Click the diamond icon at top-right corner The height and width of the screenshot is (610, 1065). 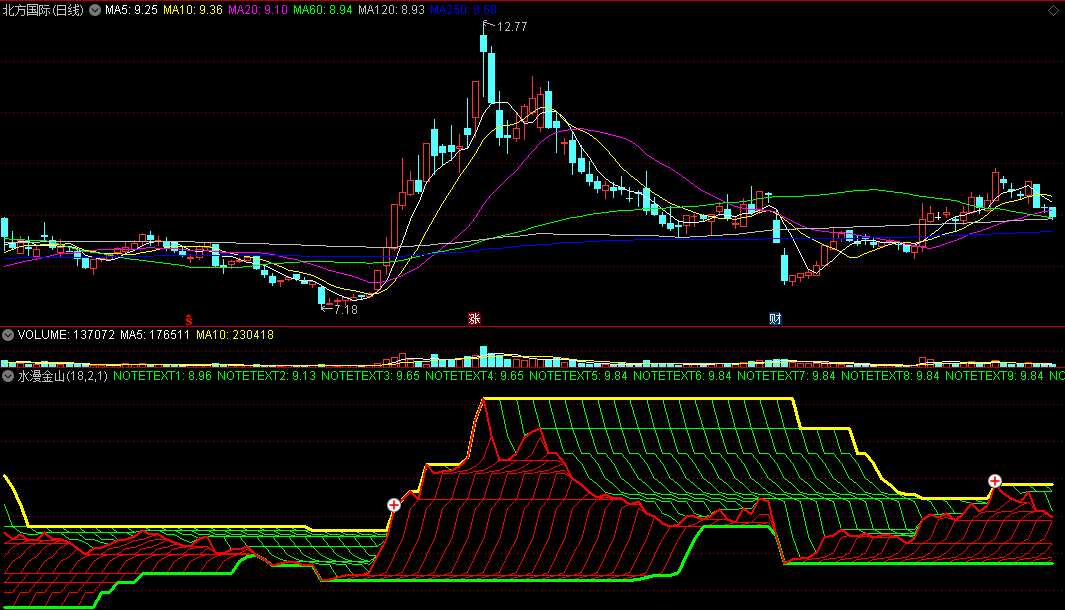(x=1053, y=10)
